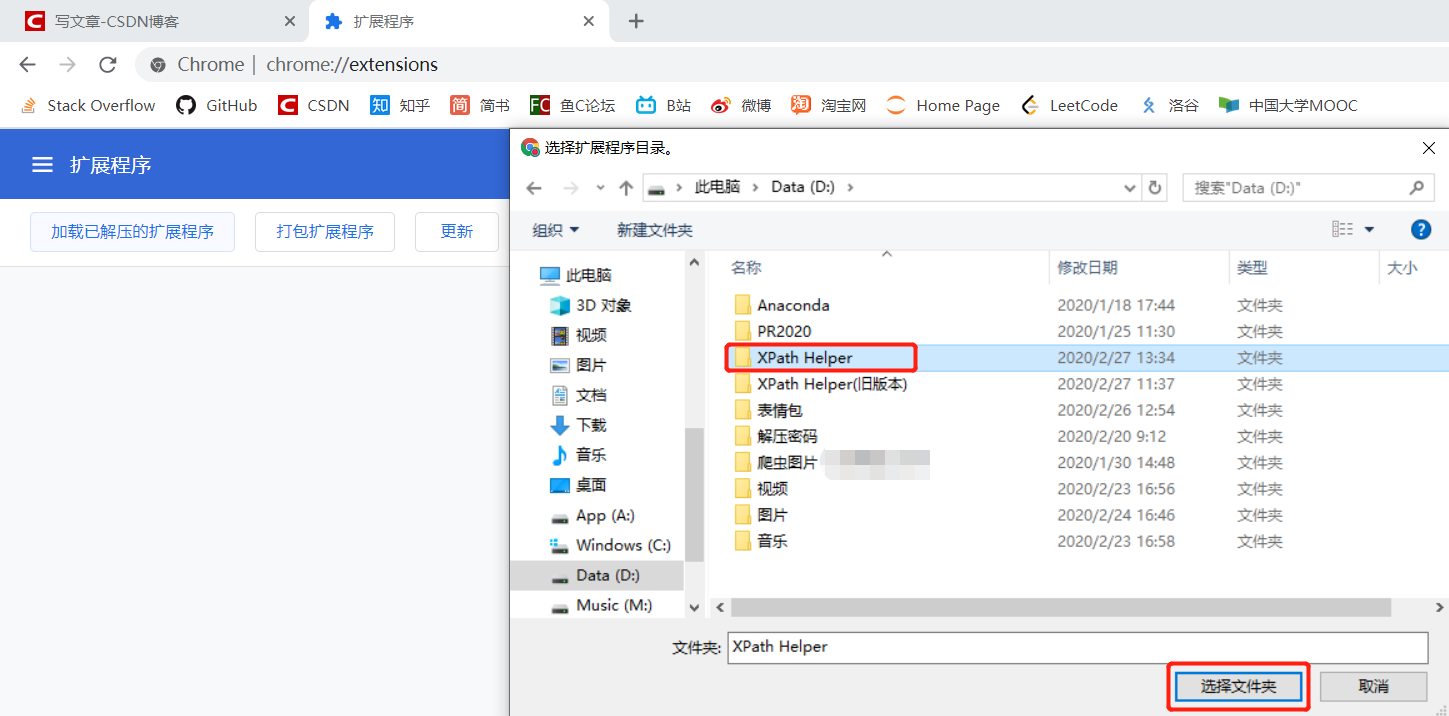This screenshot has width=1449, height=716.
Task: Reload the current Chrome page
Action: pyautogui.click(x=107, y=64)
